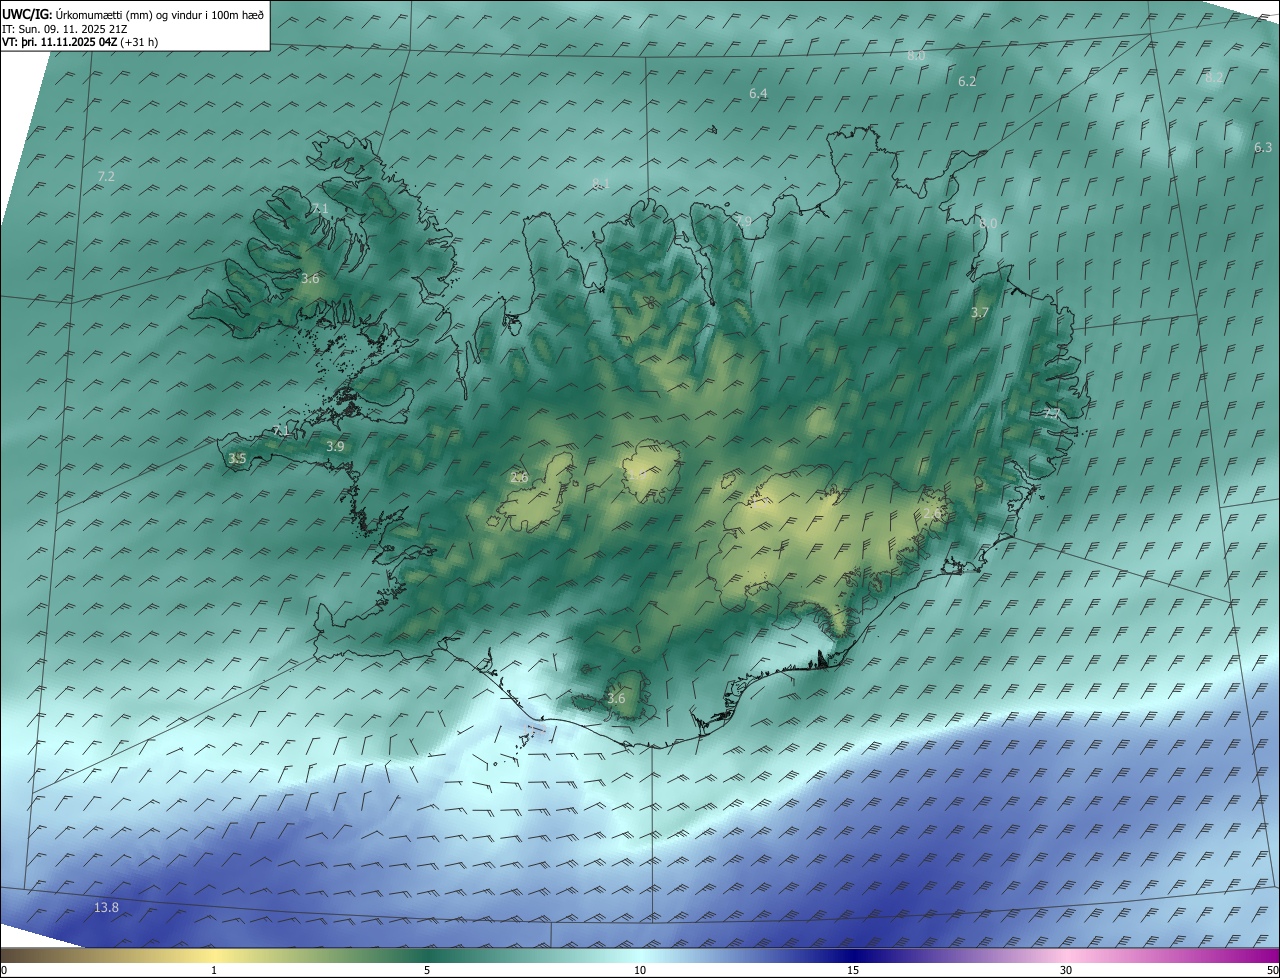Click the 50 tick on the color scale
Screen dimensions: 1280x978
pyautogui.click(x=1272, y=970)
